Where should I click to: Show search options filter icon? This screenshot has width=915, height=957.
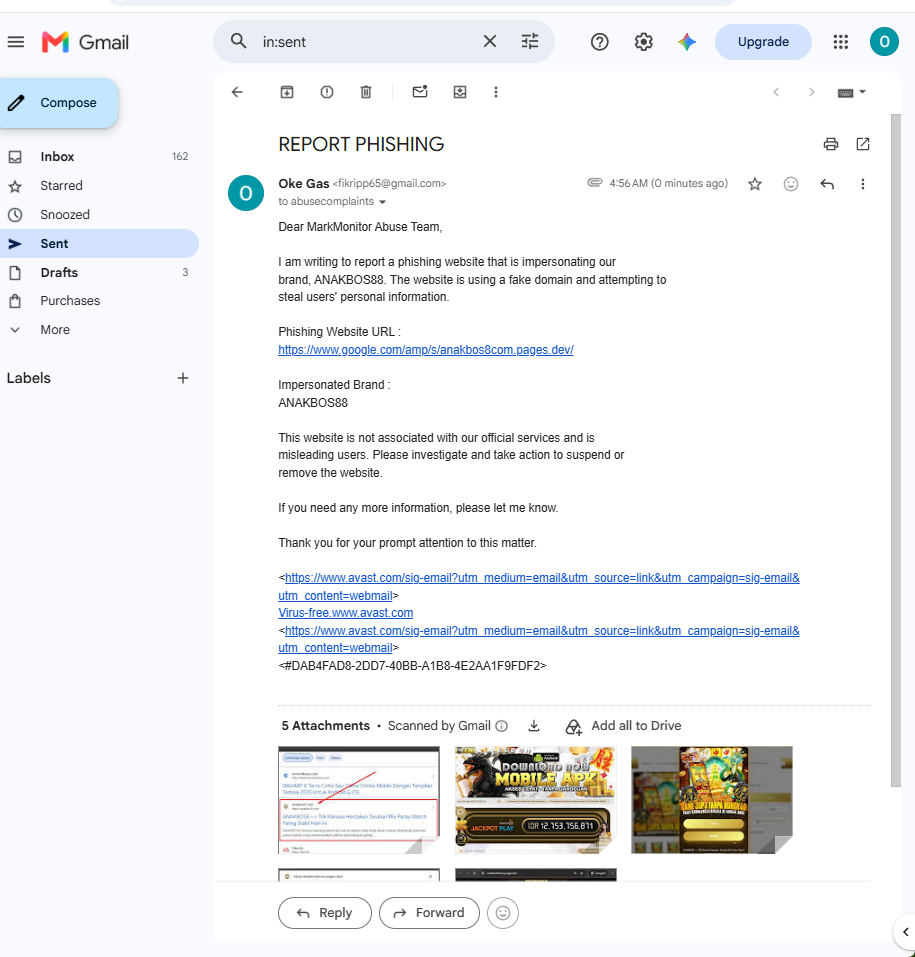click(x=530, y=42)
